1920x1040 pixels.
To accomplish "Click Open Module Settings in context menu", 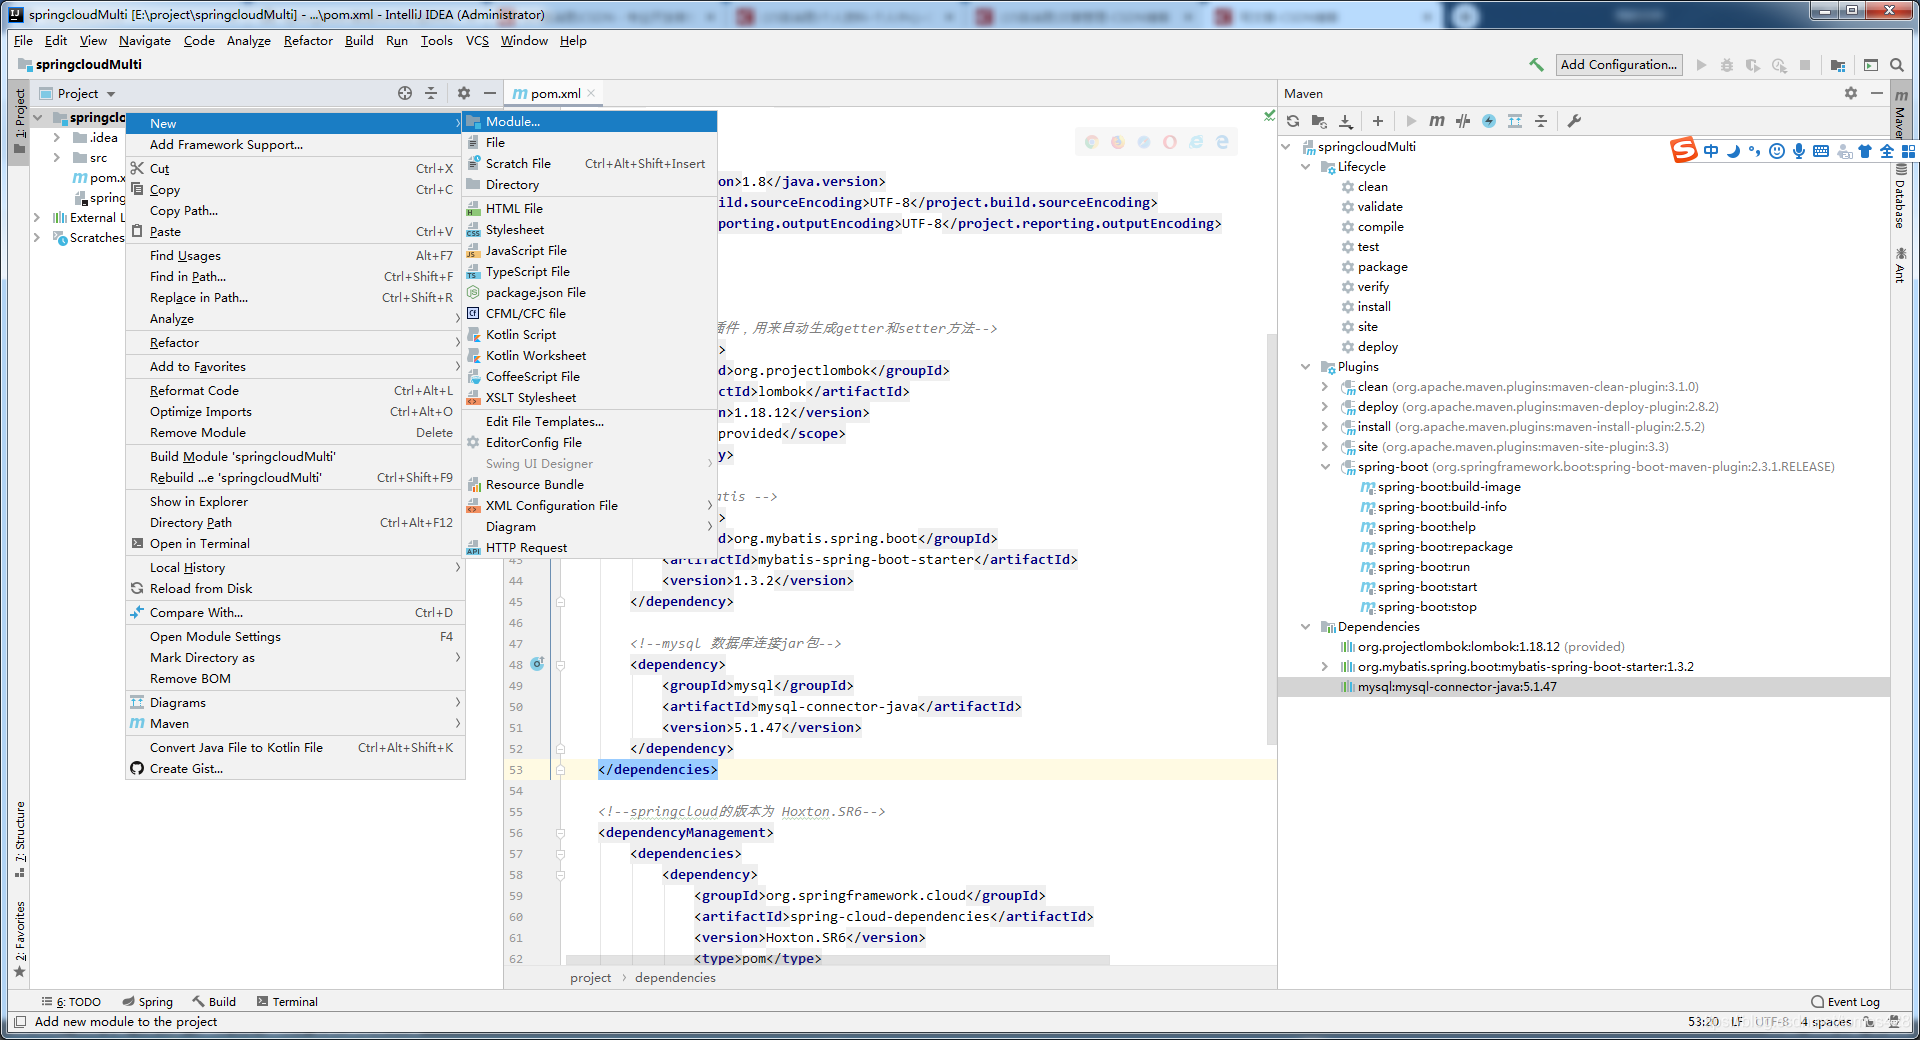I will click(295, 636).
